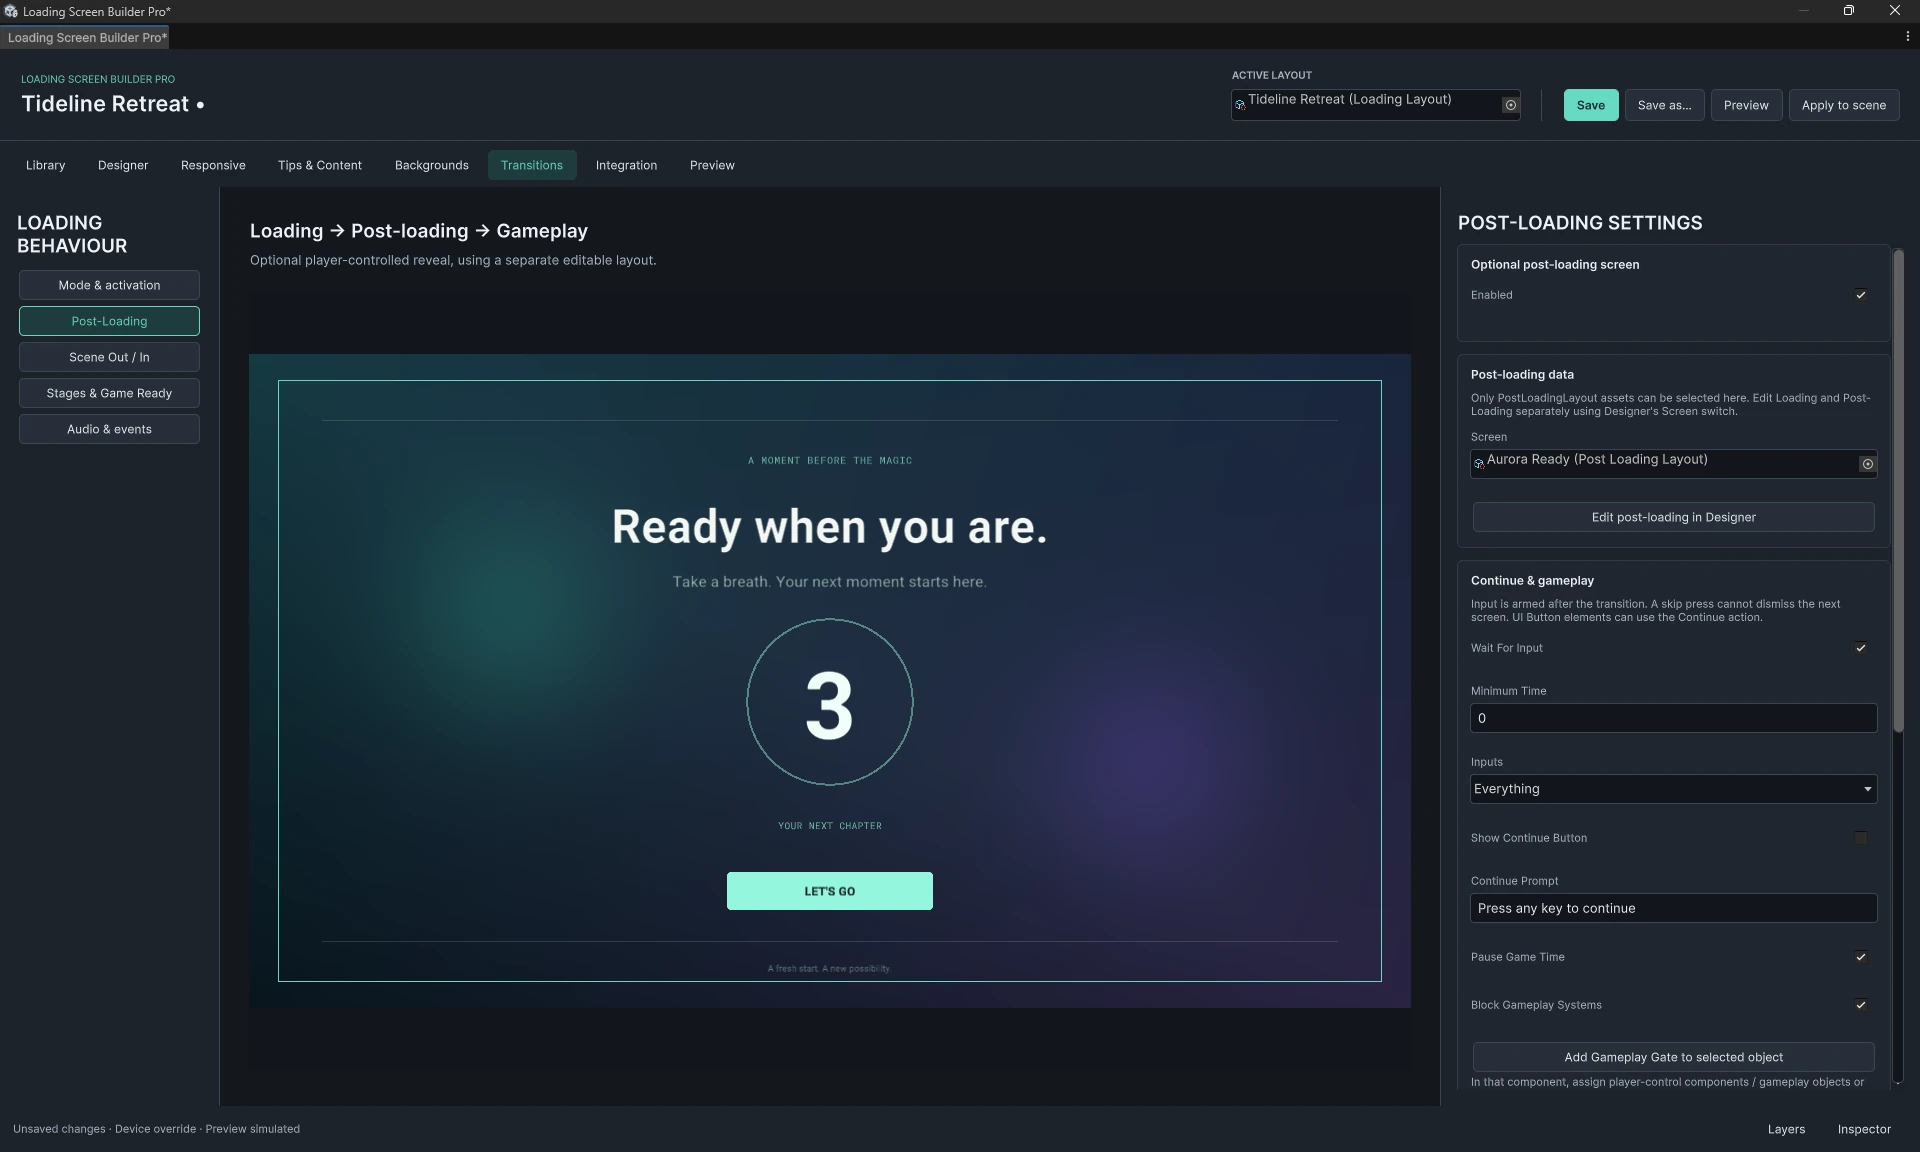Click the Minimum Time input field
Screen dimensions: 1920x1152
(x=1673, y=718)
